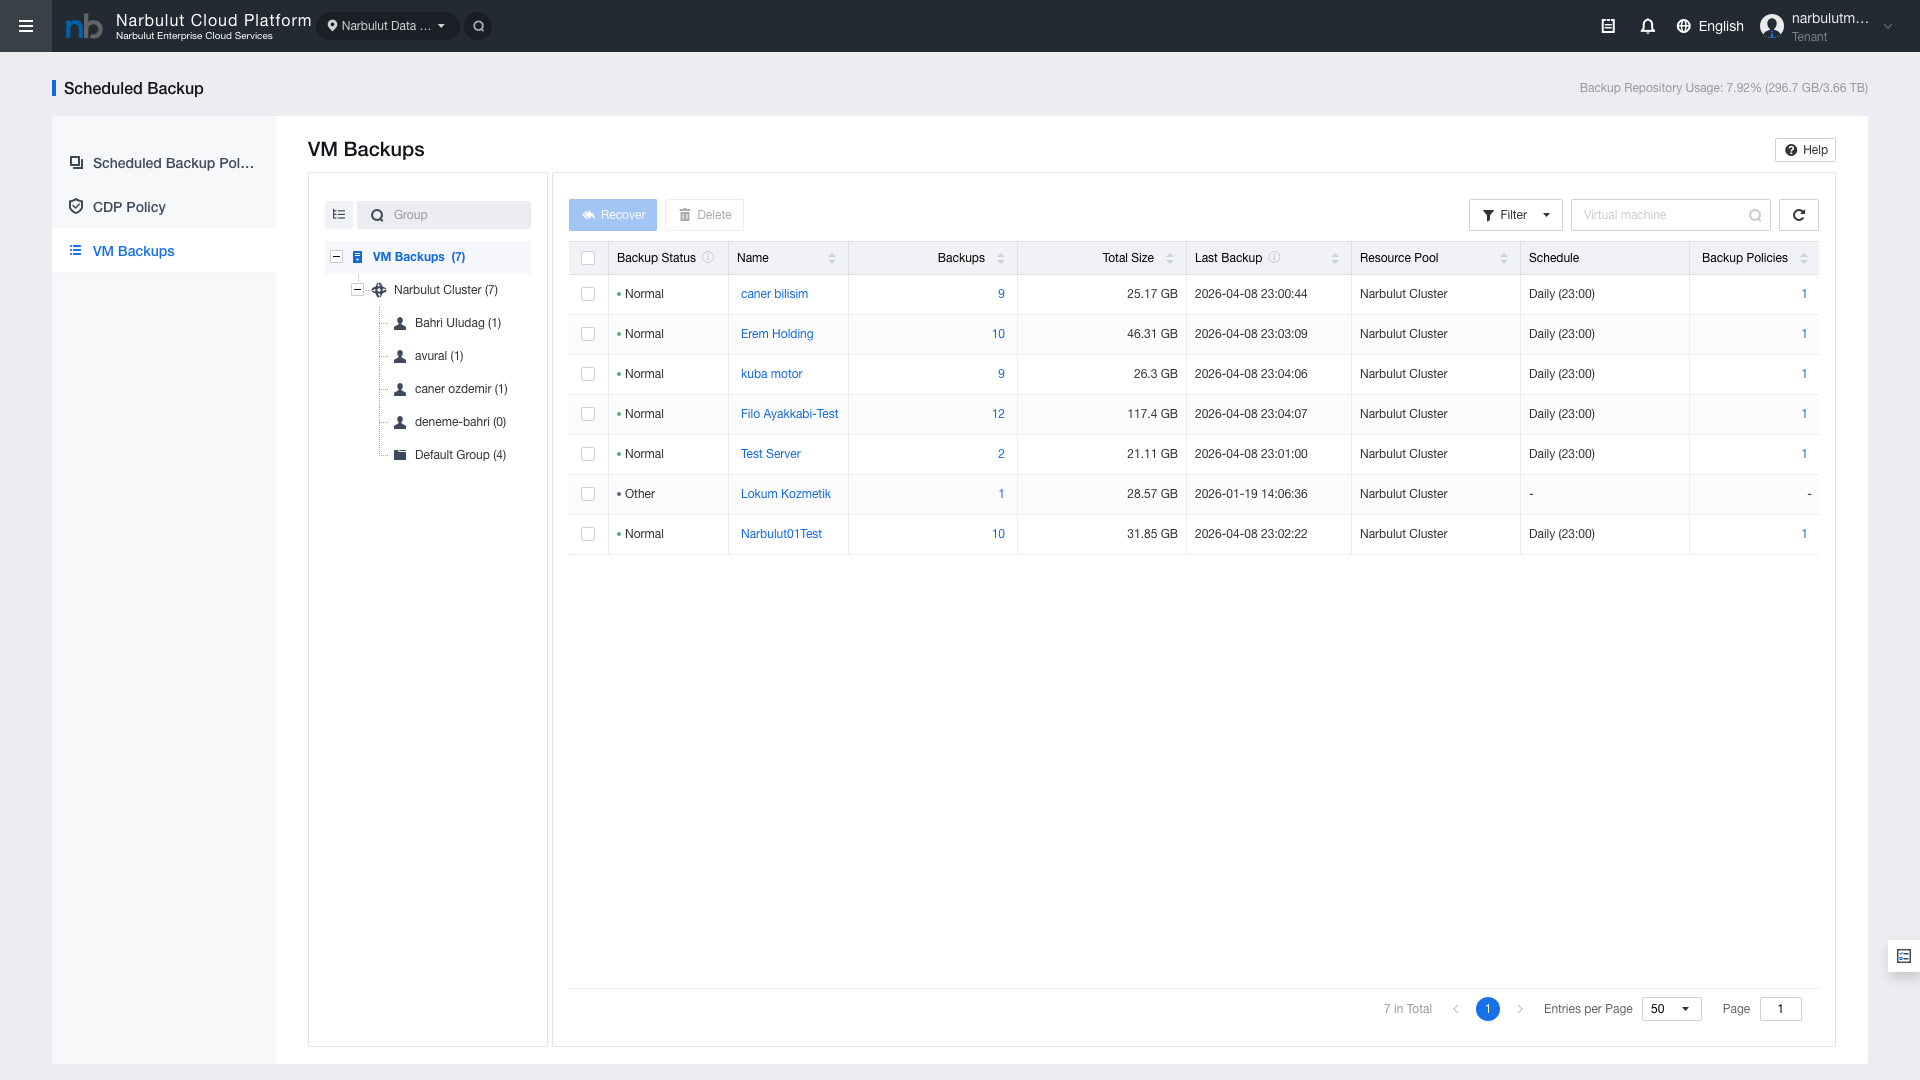1920x1080 pixels.
Task: Click page 1 pagination button
Action: point(1488,1009)
